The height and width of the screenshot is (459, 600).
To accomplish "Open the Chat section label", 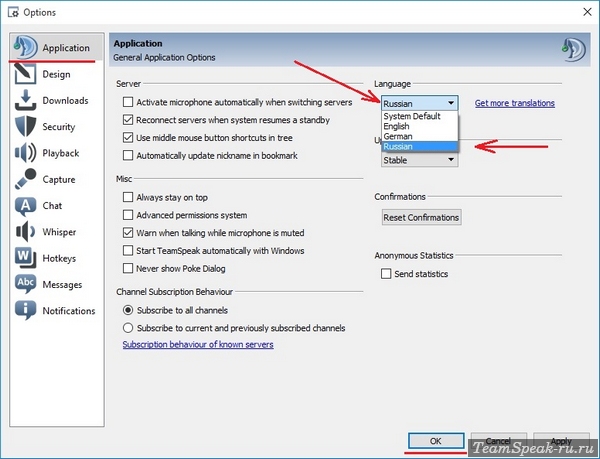I will [x=52, y=206].
